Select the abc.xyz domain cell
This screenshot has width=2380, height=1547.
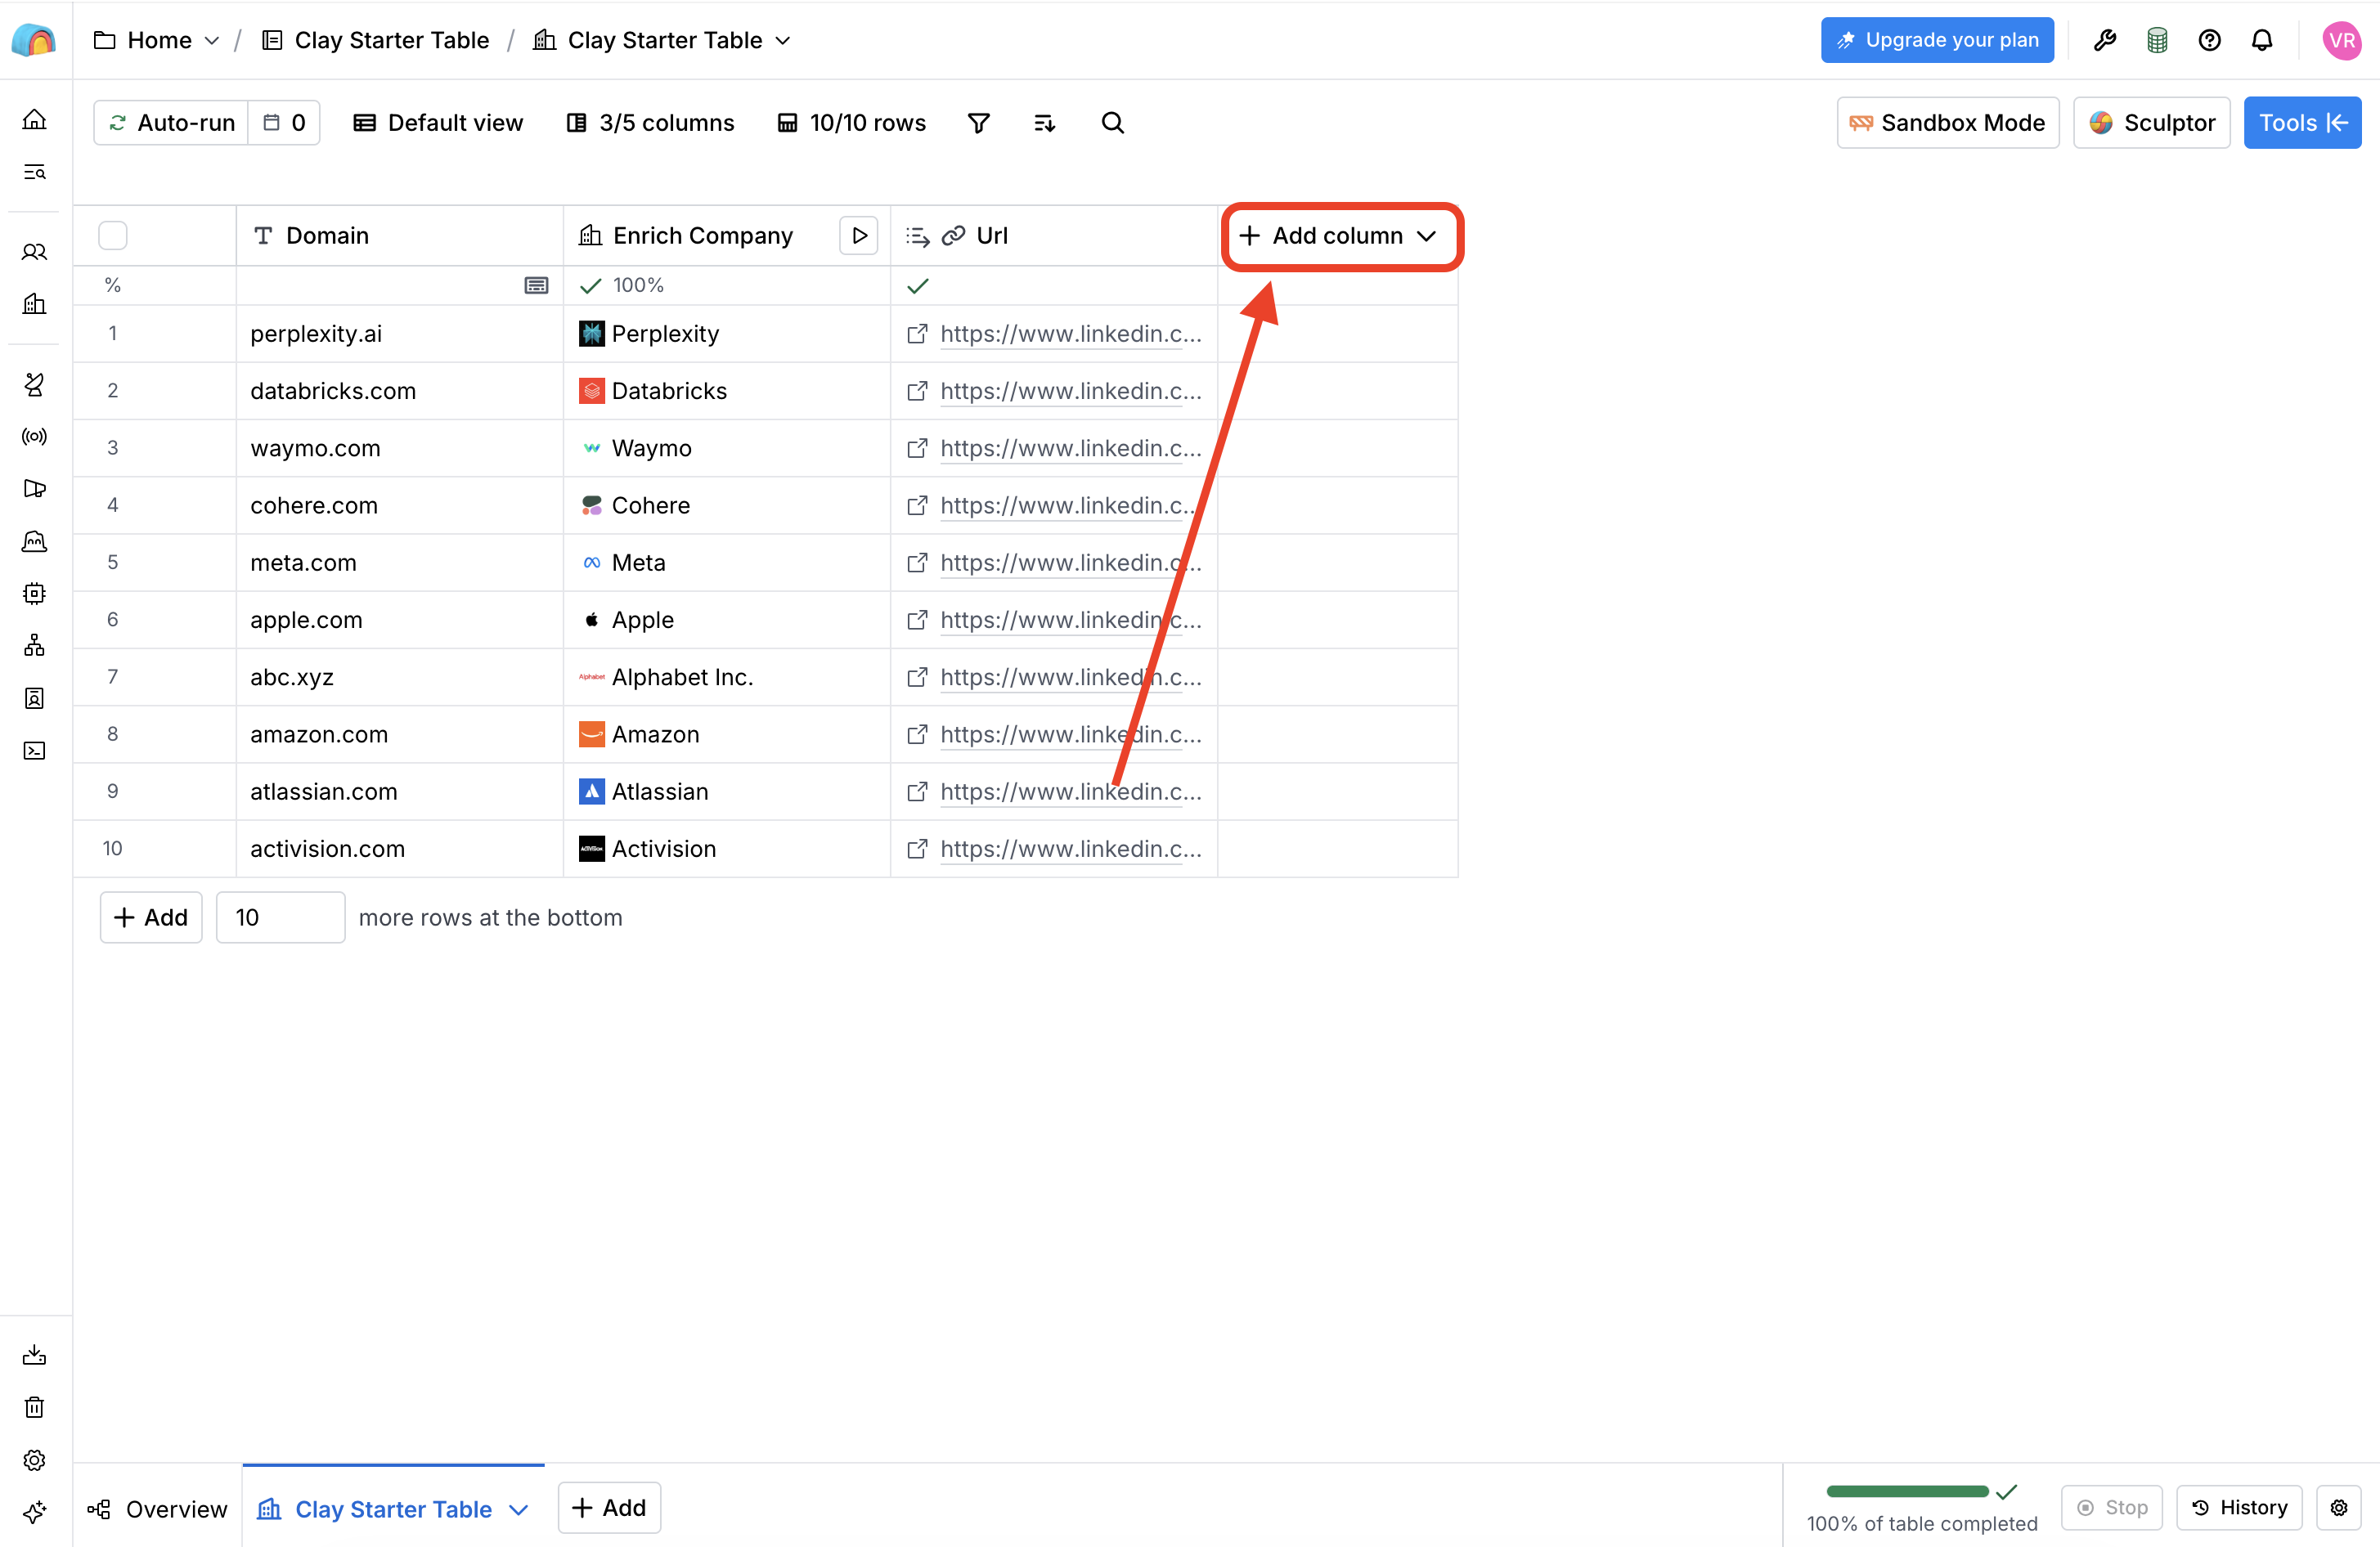pyautogui.click(x=400, y=677)
